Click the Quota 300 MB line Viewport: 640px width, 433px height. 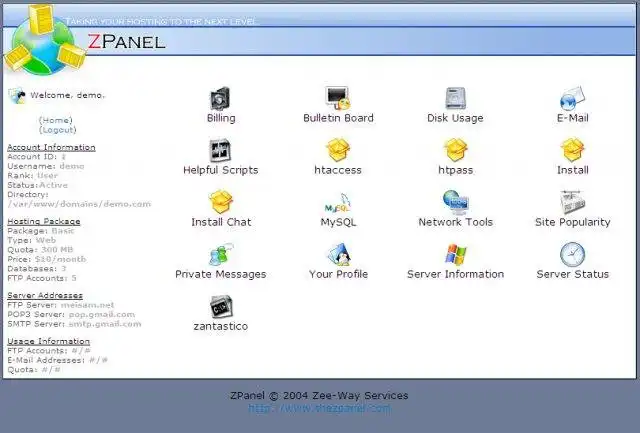40,250
